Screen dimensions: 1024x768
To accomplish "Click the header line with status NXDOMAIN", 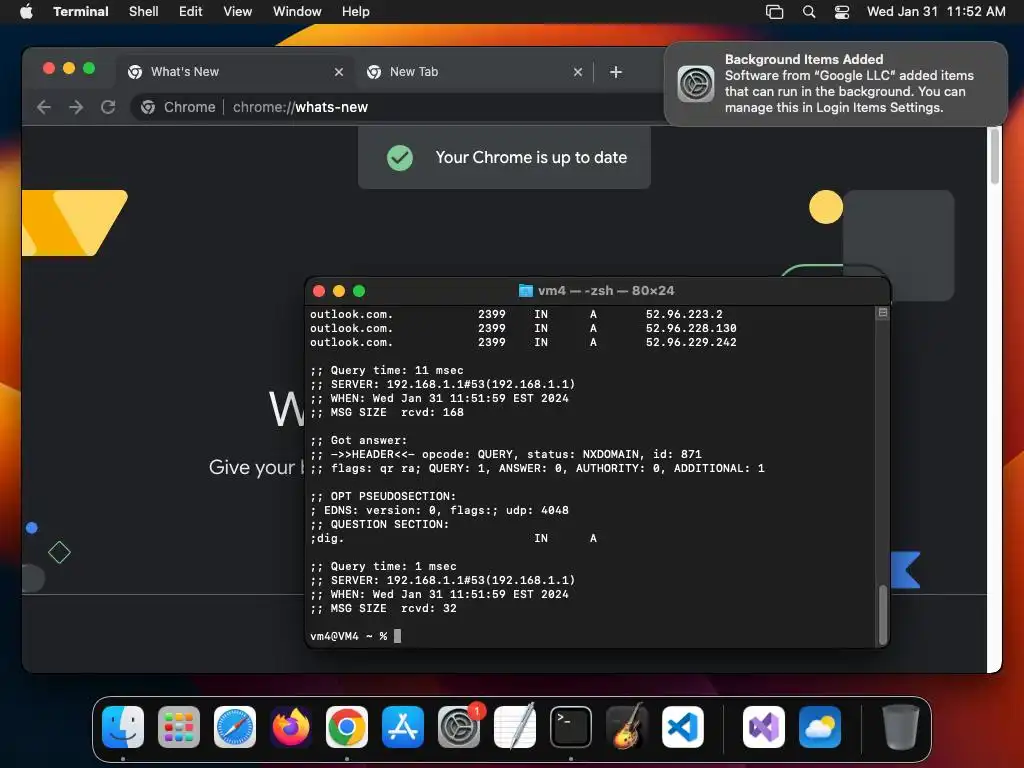I will coord(505,454).
